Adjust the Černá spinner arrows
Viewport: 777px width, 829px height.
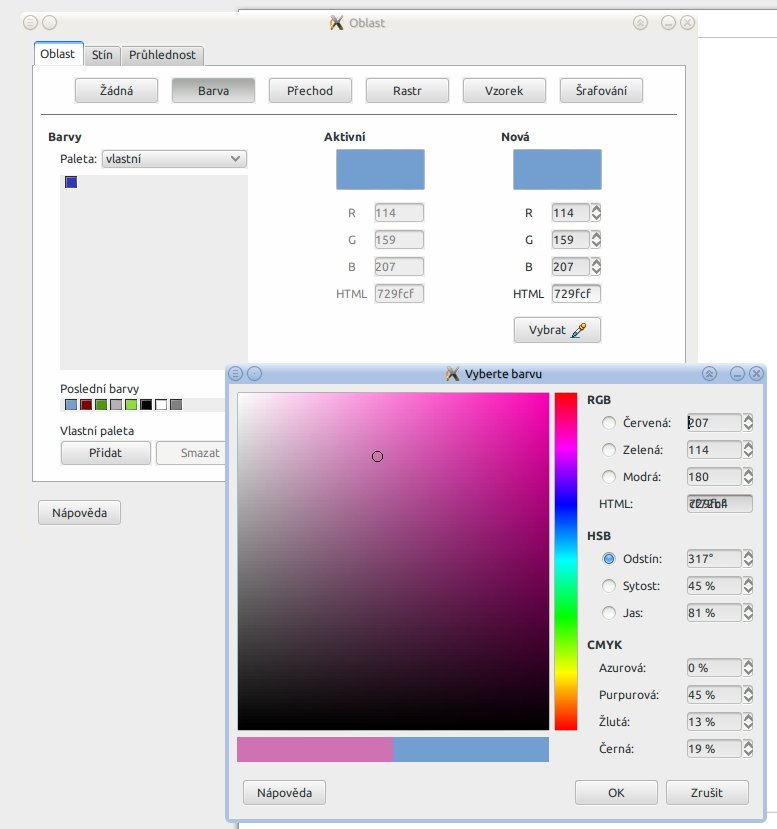click(748, 749)
